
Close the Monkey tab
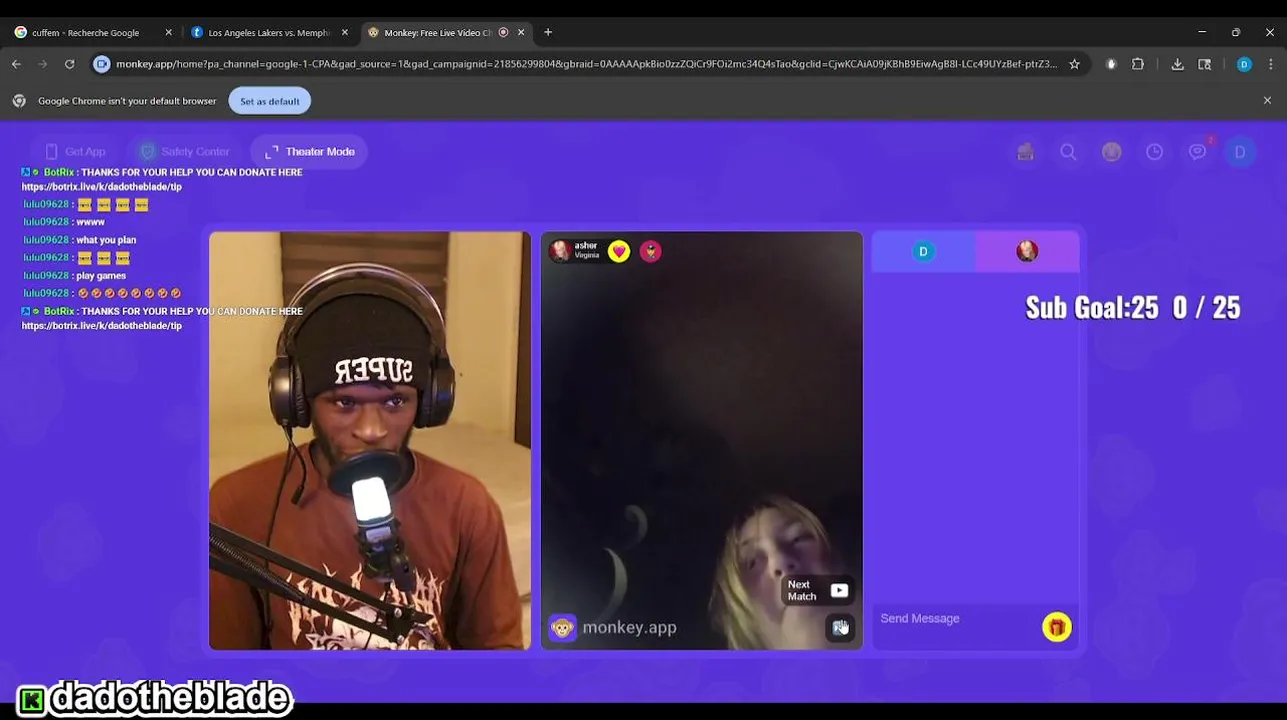(x=521, y=33)
